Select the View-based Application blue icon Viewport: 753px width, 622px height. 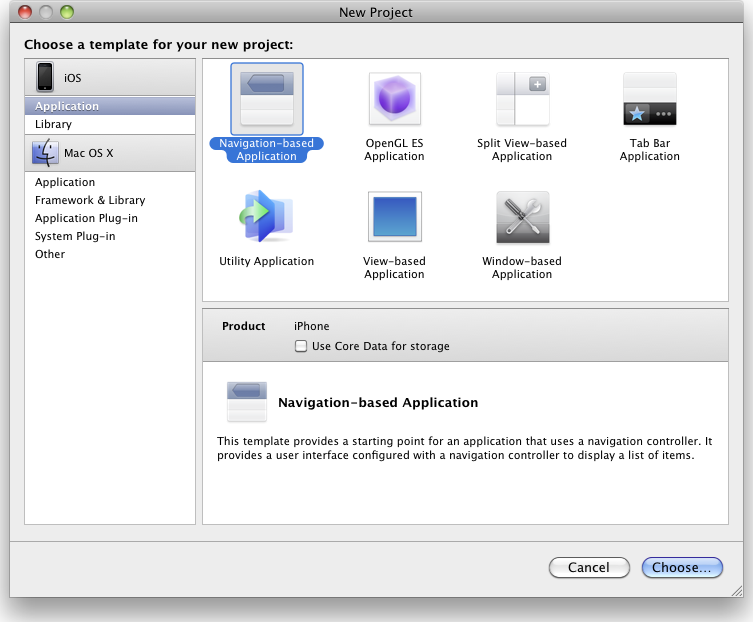click(x=395, y=217)
